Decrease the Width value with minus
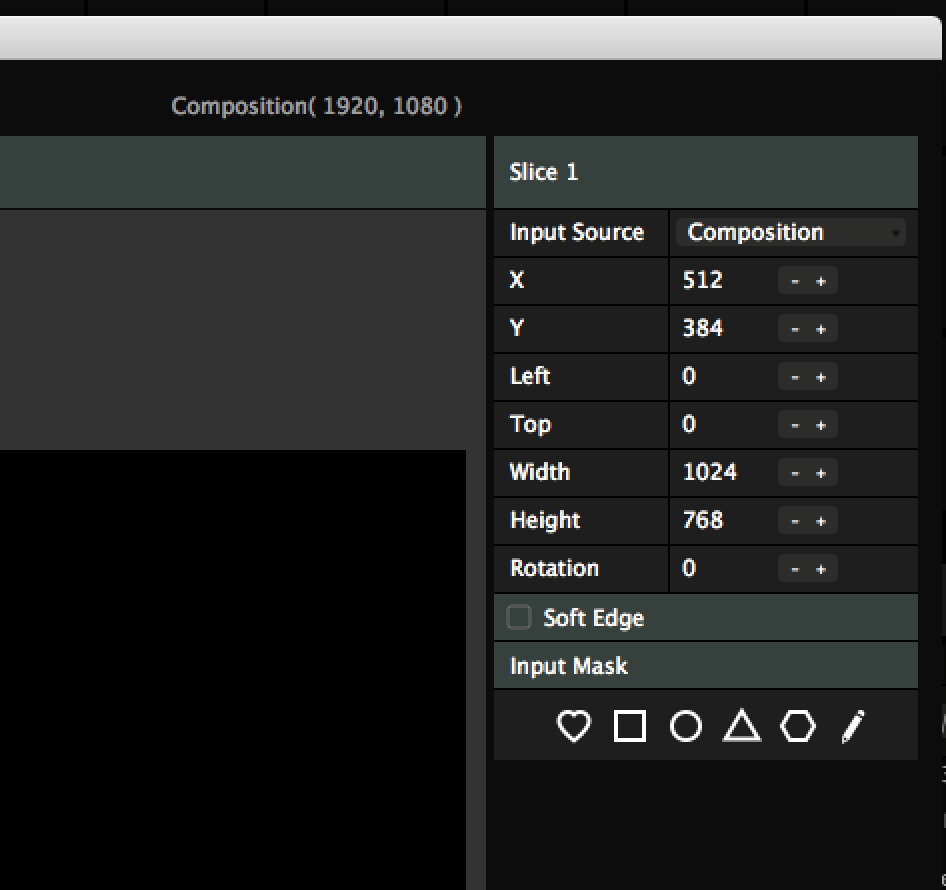Image resolution: width=946 pixels, height=890 pixels. (795, 473)
